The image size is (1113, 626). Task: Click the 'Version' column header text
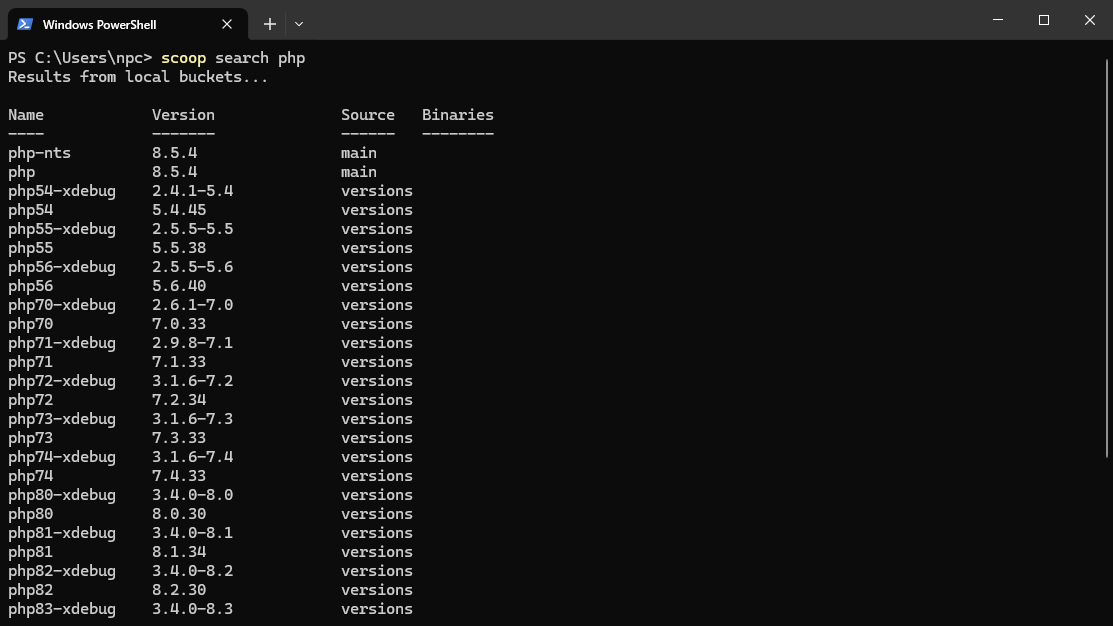coord(183,115)
